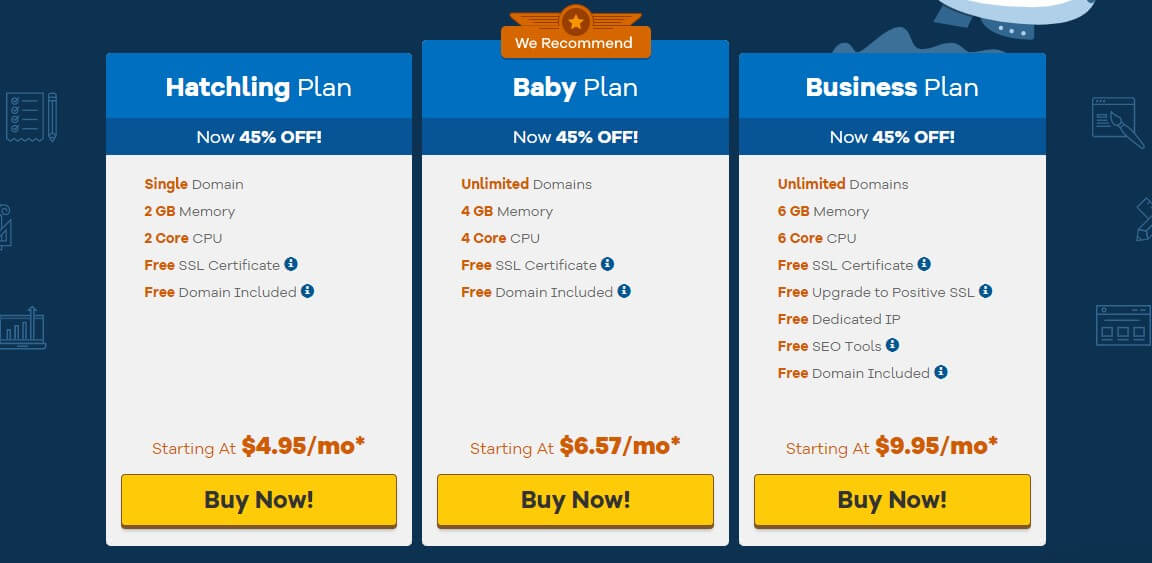1152x563 pixels.
Task: Click the checklist and pencil background icon
Action: click(x=31, y=117)
